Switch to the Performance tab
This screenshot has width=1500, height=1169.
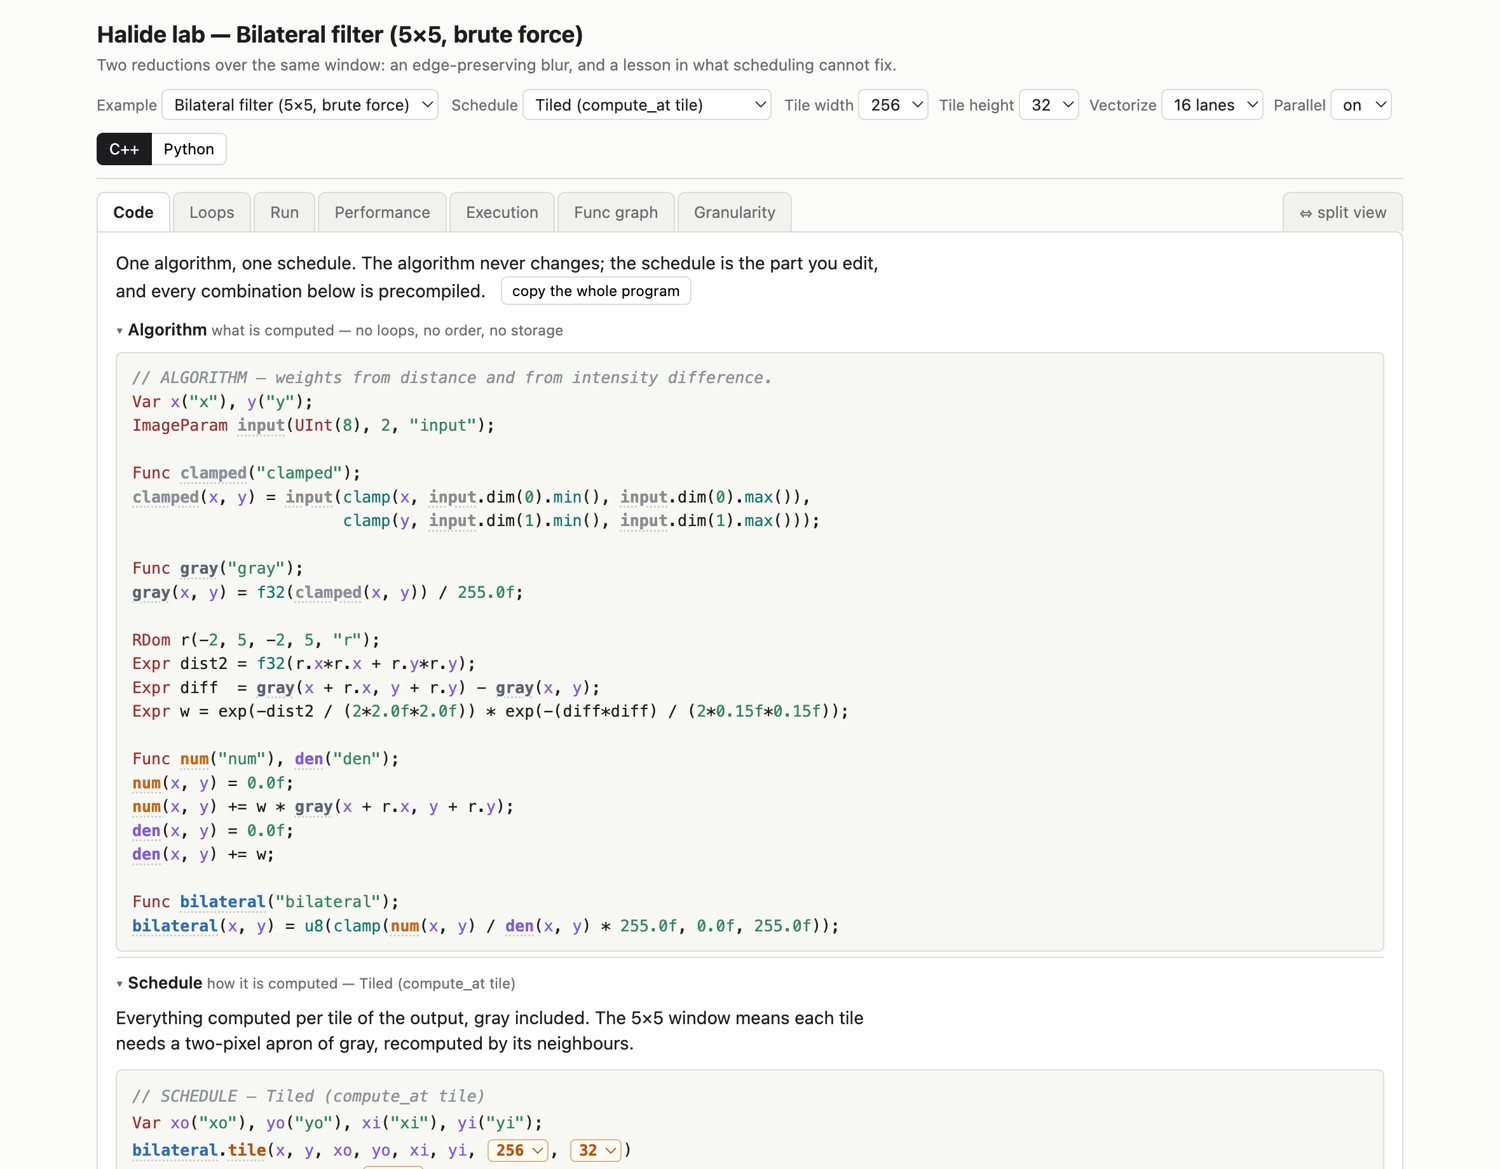coord(382,212)
